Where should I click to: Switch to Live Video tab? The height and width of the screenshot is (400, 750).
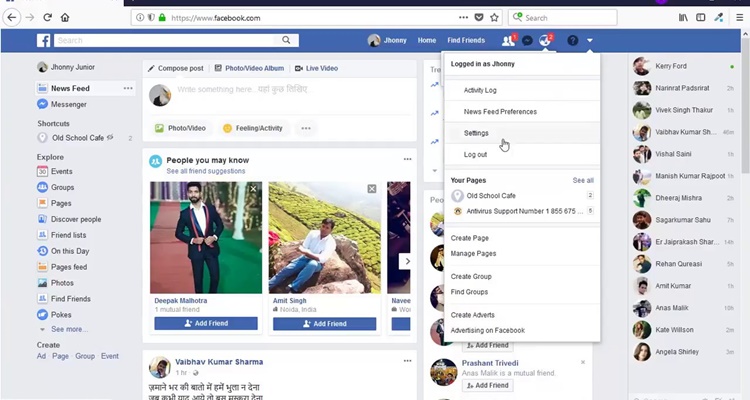(x=316, y=68)
